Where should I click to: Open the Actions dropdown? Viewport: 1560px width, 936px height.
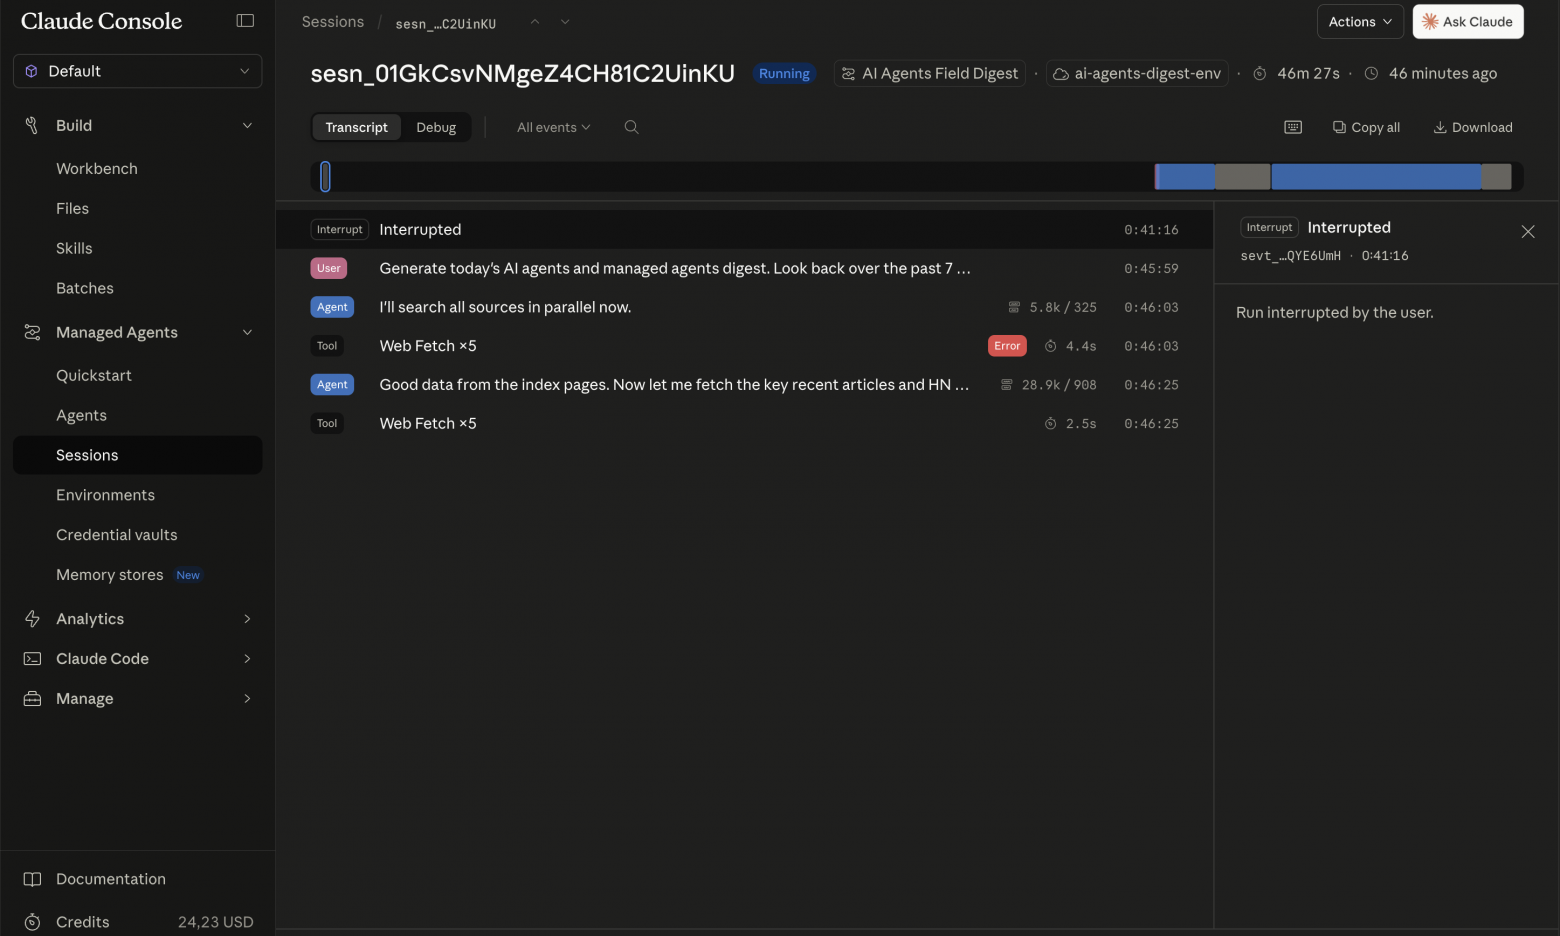(x=1360, y=22)
